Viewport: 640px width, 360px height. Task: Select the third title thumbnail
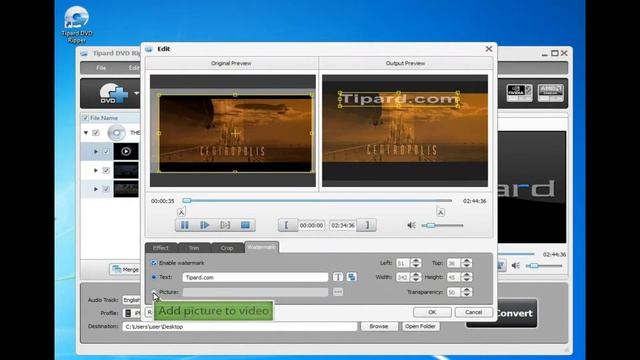click(x=126, y=189)
